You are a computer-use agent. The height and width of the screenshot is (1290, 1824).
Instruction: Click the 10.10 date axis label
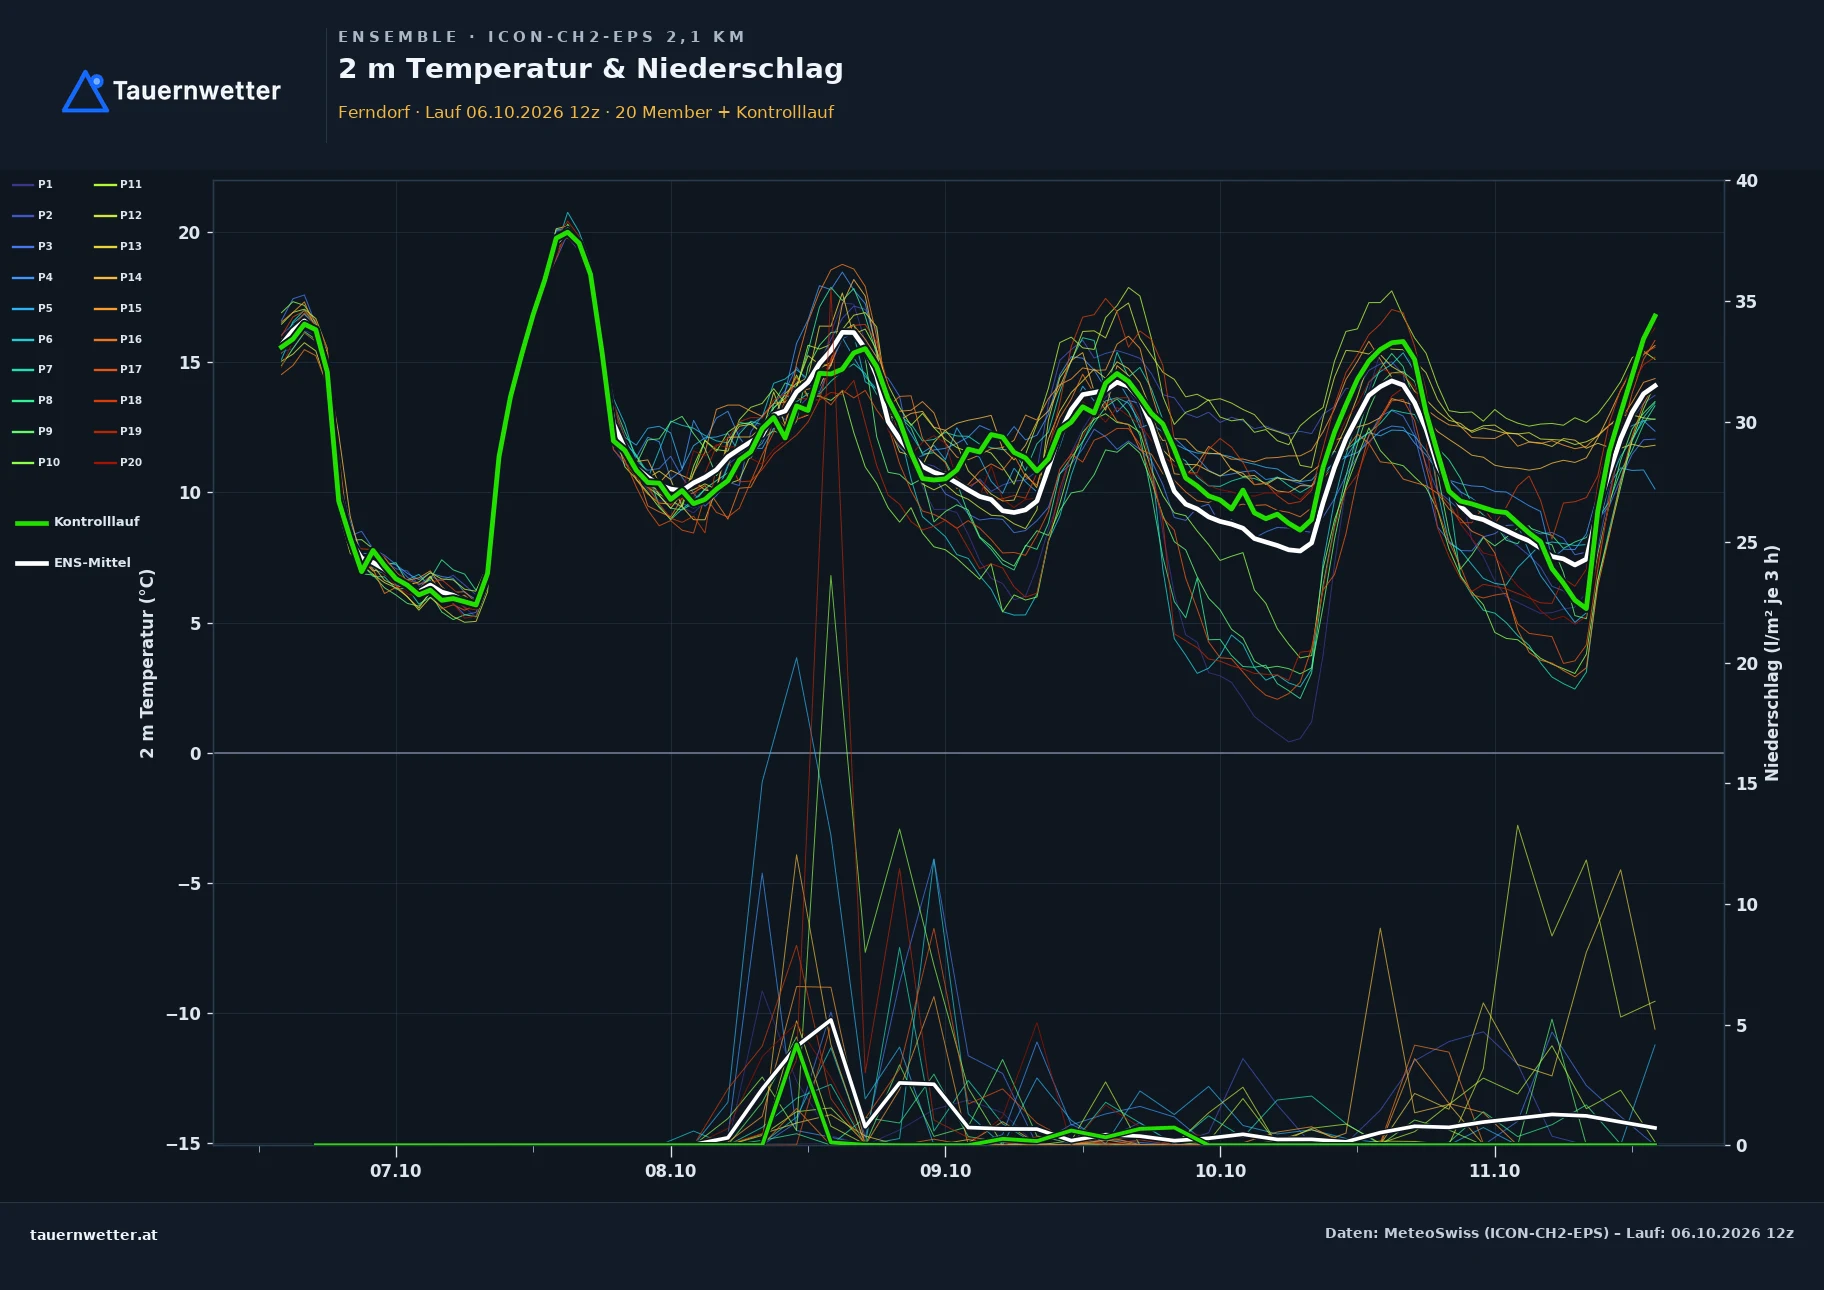click(x=1220, y=1171)
